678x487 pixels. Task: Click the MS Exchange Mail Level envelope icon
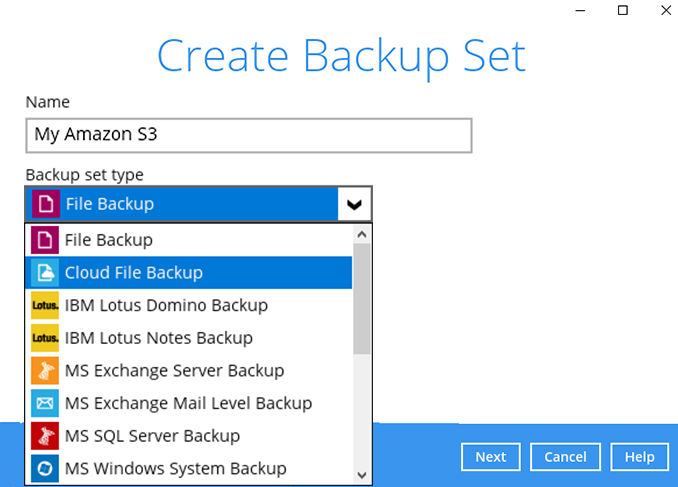(45, 403)
